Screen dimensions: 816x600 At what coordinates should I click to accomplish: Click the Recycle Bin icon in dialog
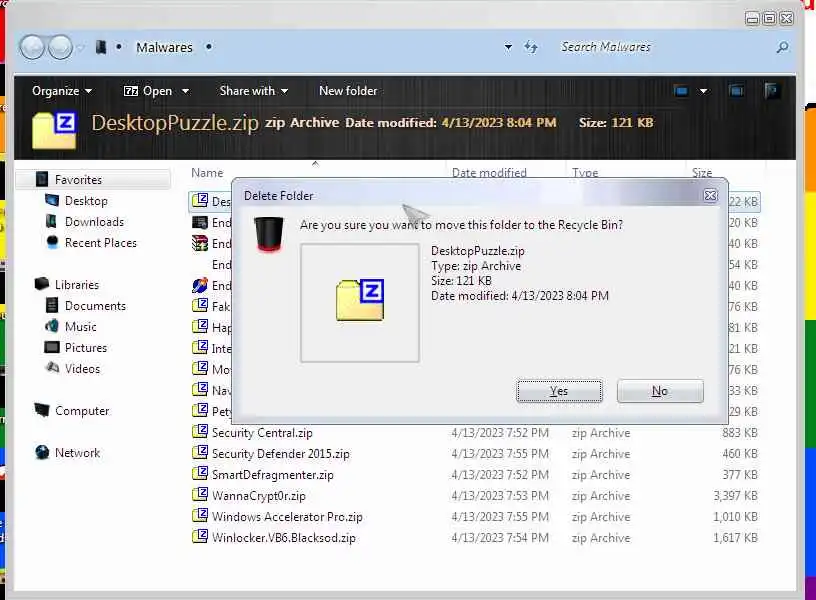[x=269, y=235]
